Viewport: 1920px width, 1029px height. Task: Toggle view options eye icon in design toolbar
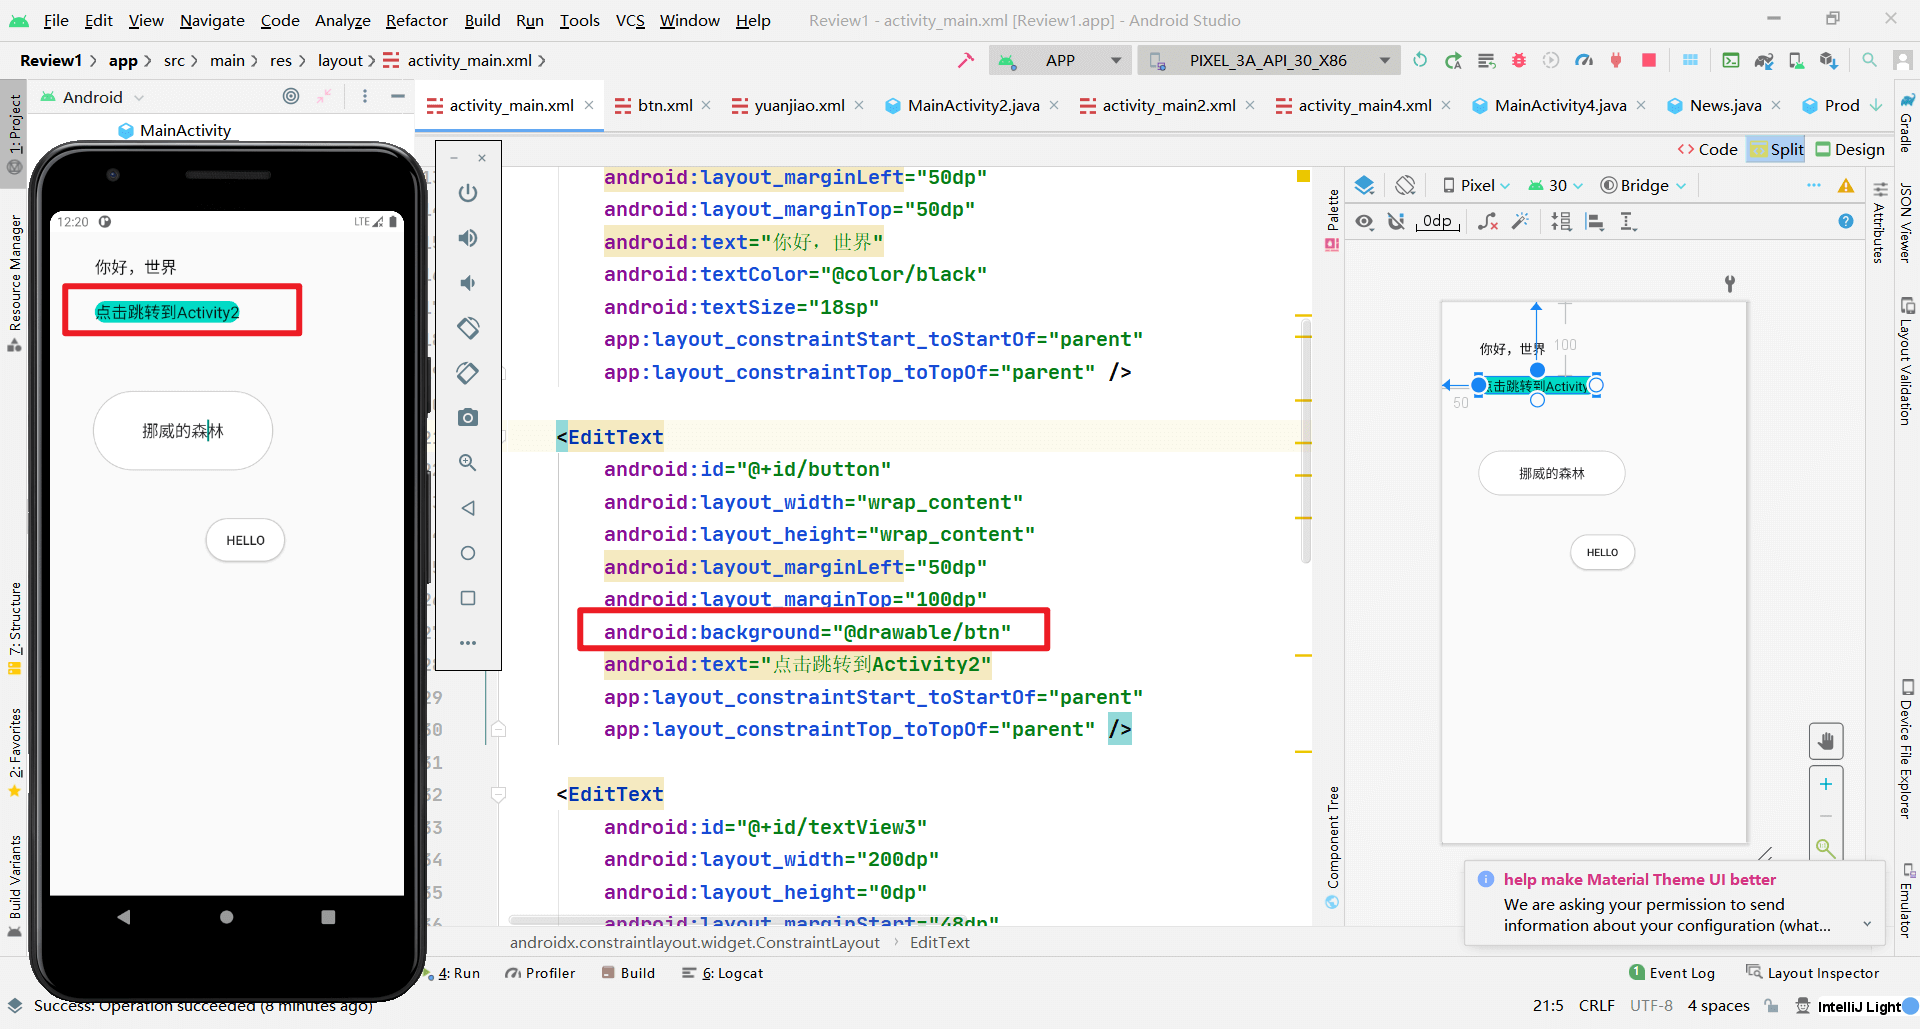[1364, 222]
